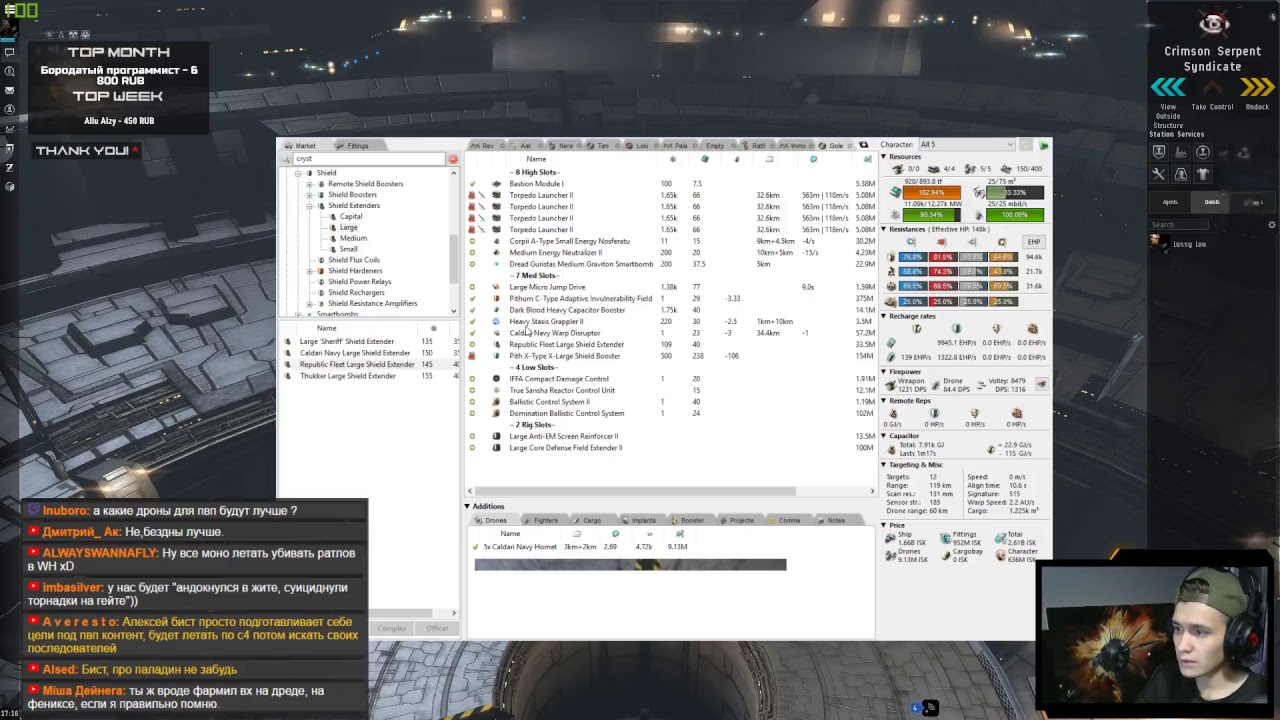The image size is (1280, 720).
Task: Toggle the 5x Caldari Navy Hornet drone checkmark
Action: click(475, 547)
